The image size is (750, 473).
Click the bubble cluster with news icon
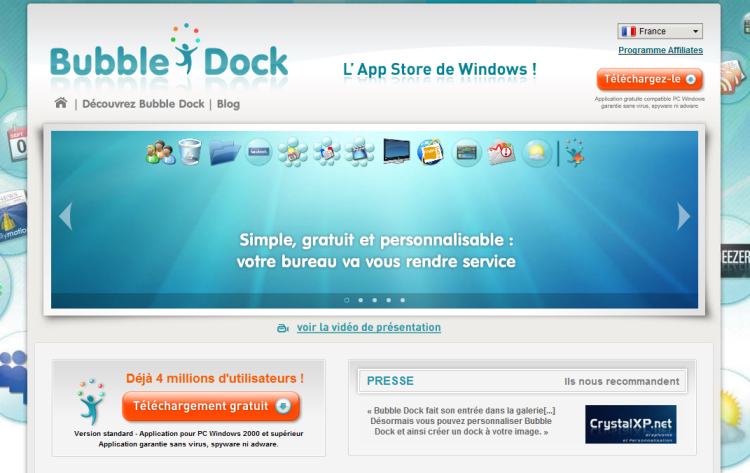coord(327,152)
